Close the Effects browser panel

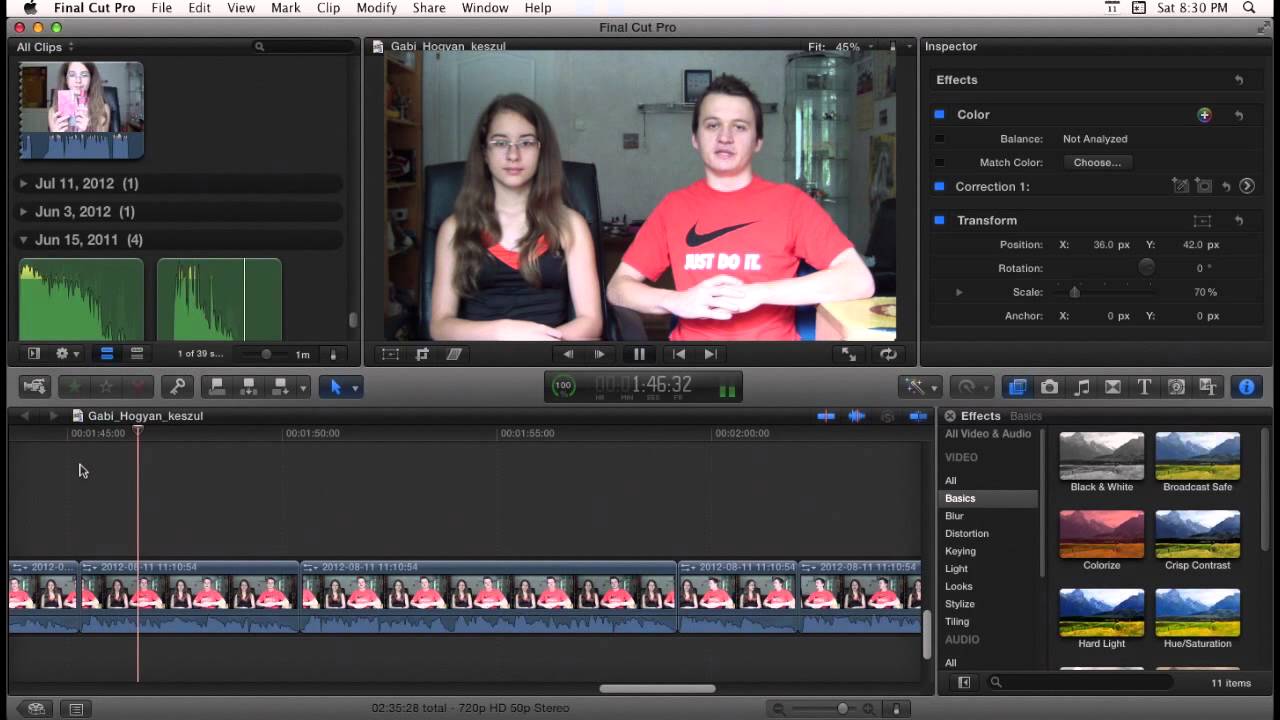pyautogui.click(x=950, y=416)
